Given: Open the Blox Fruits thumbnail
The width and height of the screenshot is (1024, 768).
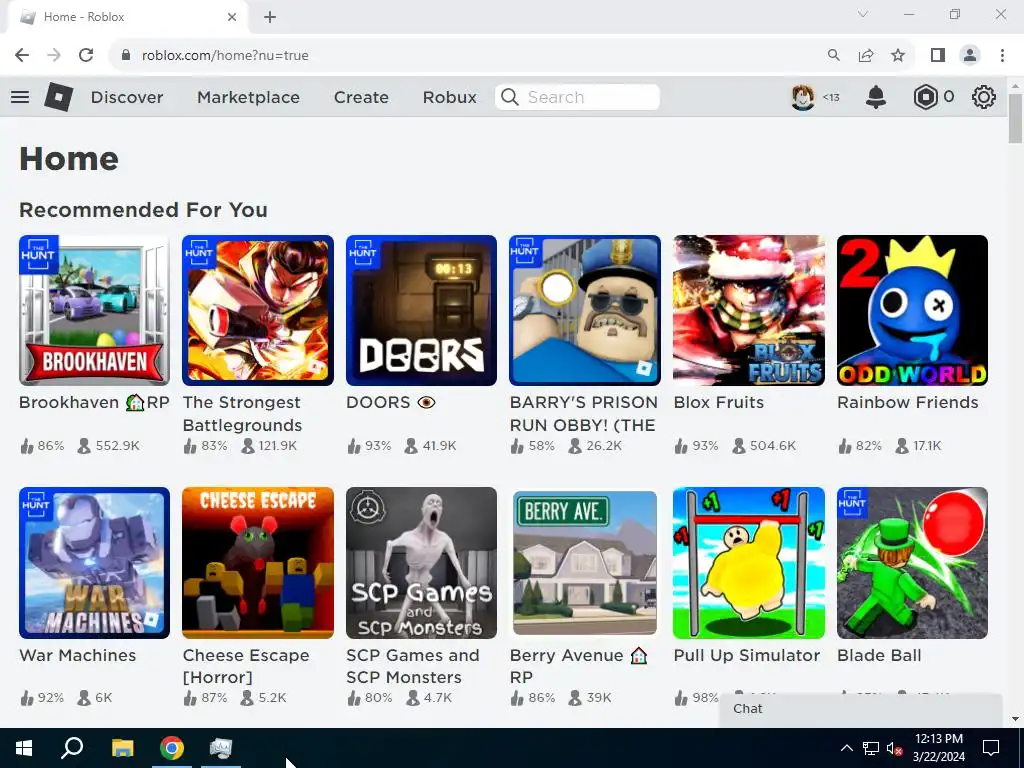Looking at the screenshot, I should 749,310.
